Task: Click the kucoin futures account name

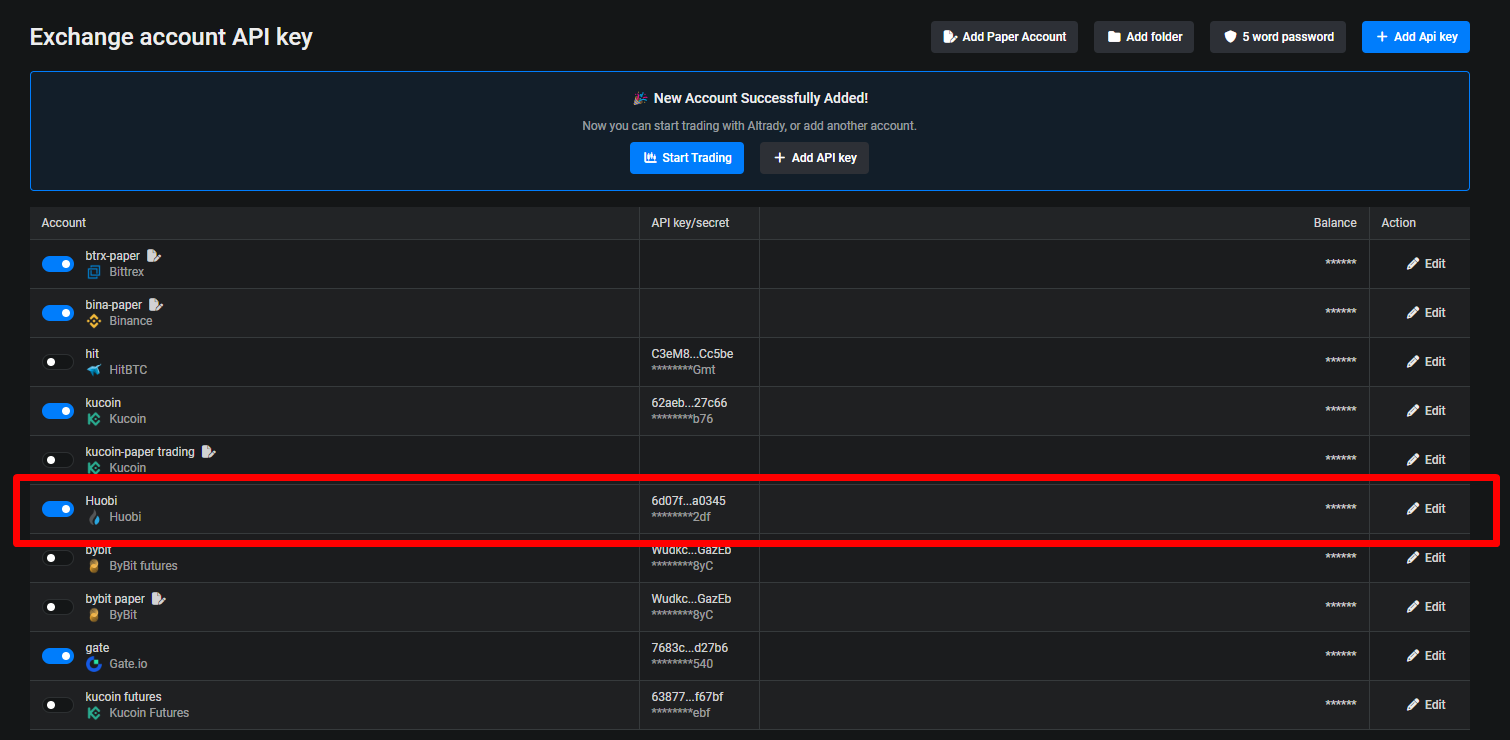Action: tap(123, 697)
